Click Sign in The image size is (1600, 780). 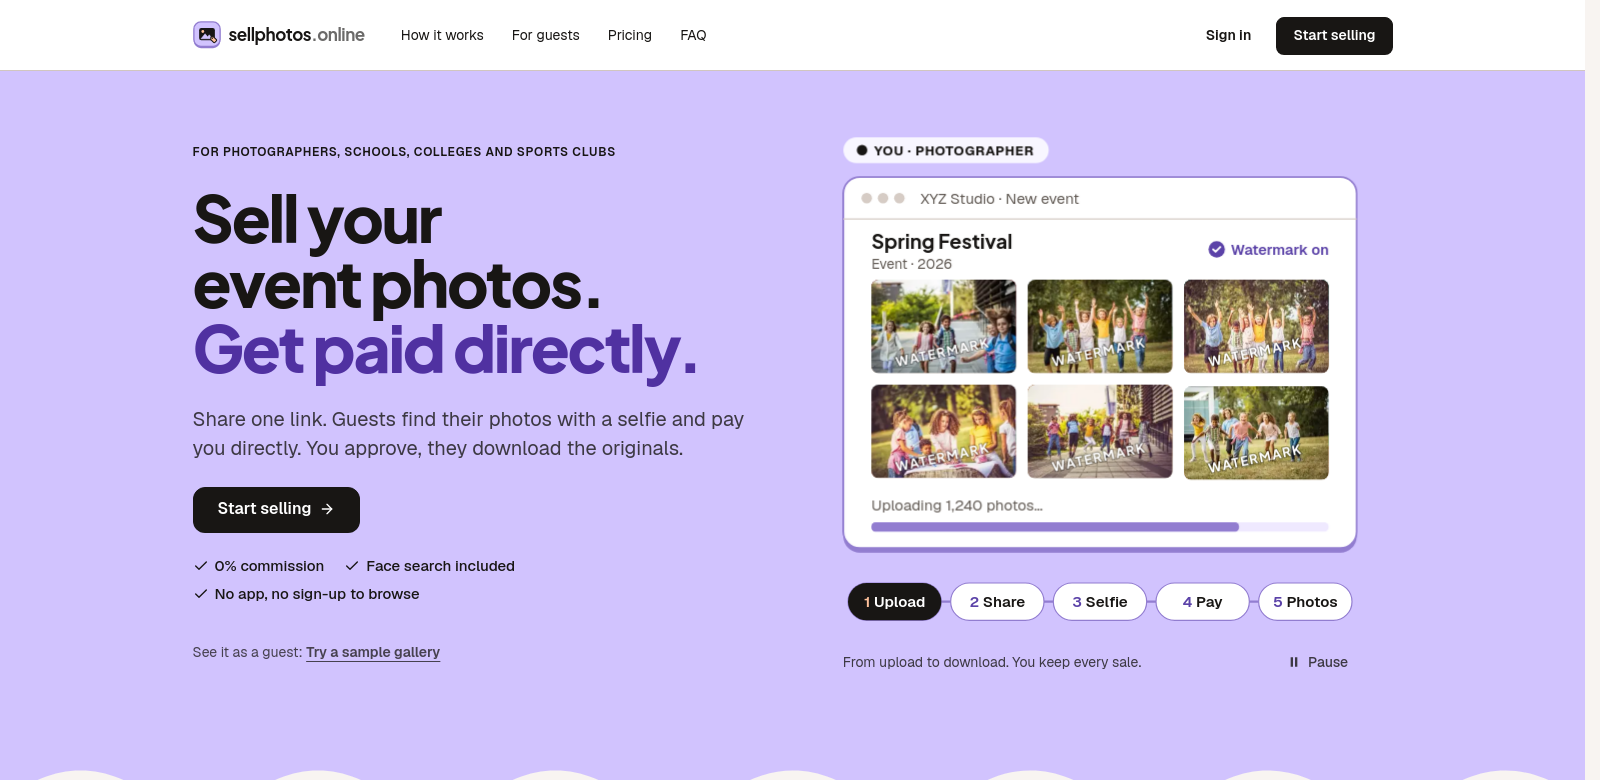coord(1228,35)
